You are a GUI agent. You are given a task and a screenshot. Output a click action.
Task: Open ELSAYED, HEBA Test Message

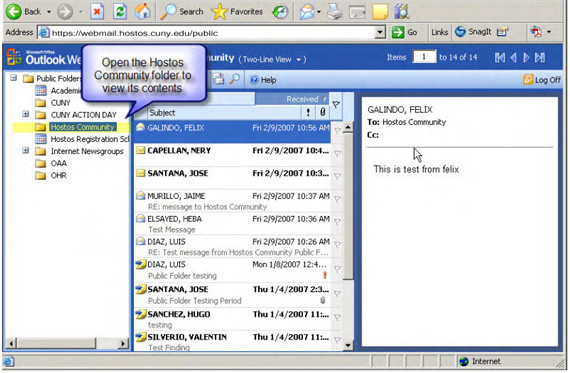[232, 223]
